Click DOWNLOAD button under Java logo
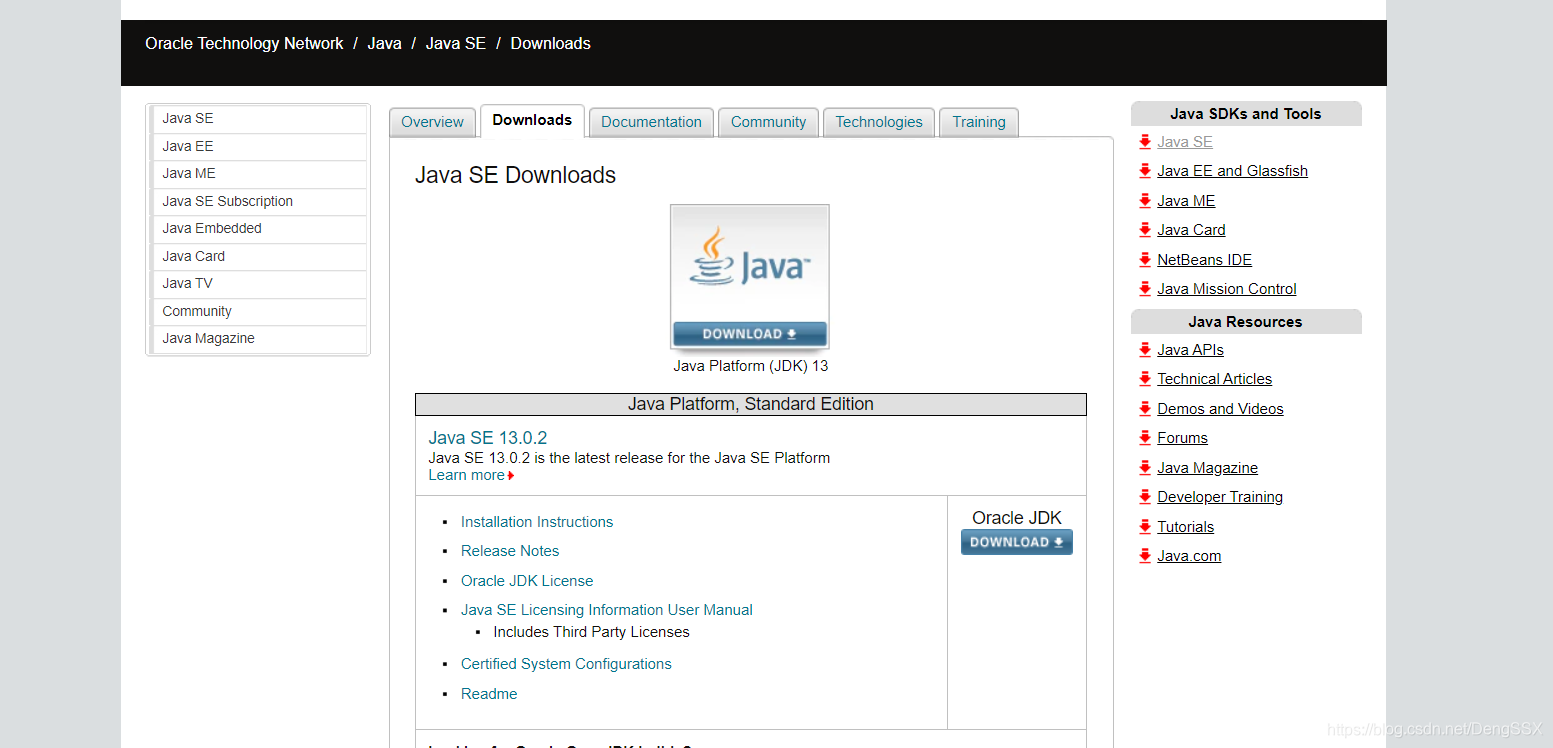The image size is (1553, 748). point(750,334)
